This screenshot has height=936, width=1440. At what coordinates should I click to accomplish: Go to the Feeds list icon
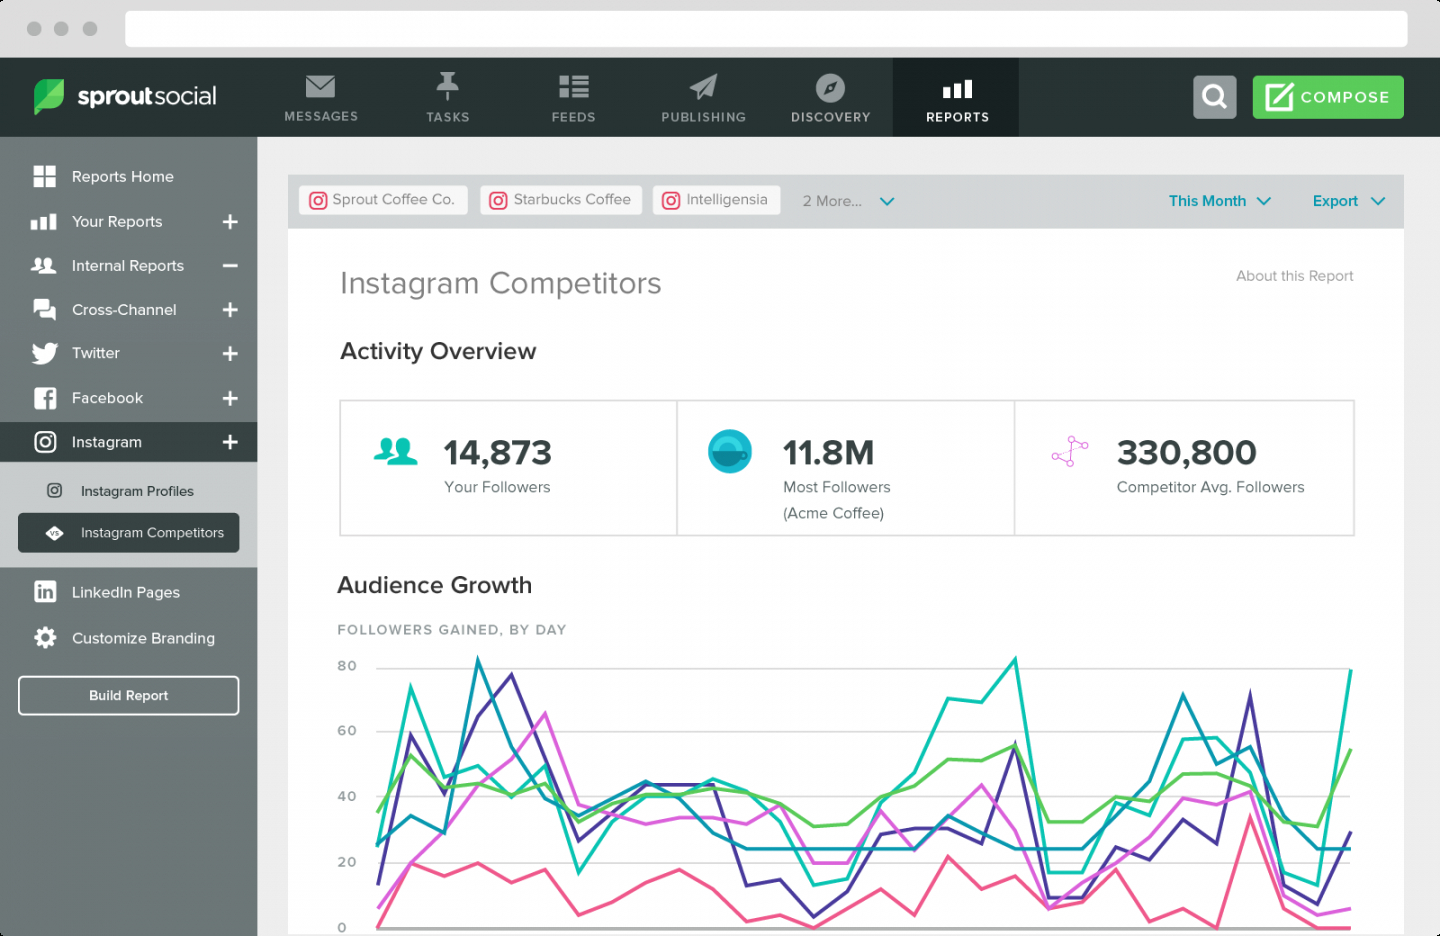573,87
